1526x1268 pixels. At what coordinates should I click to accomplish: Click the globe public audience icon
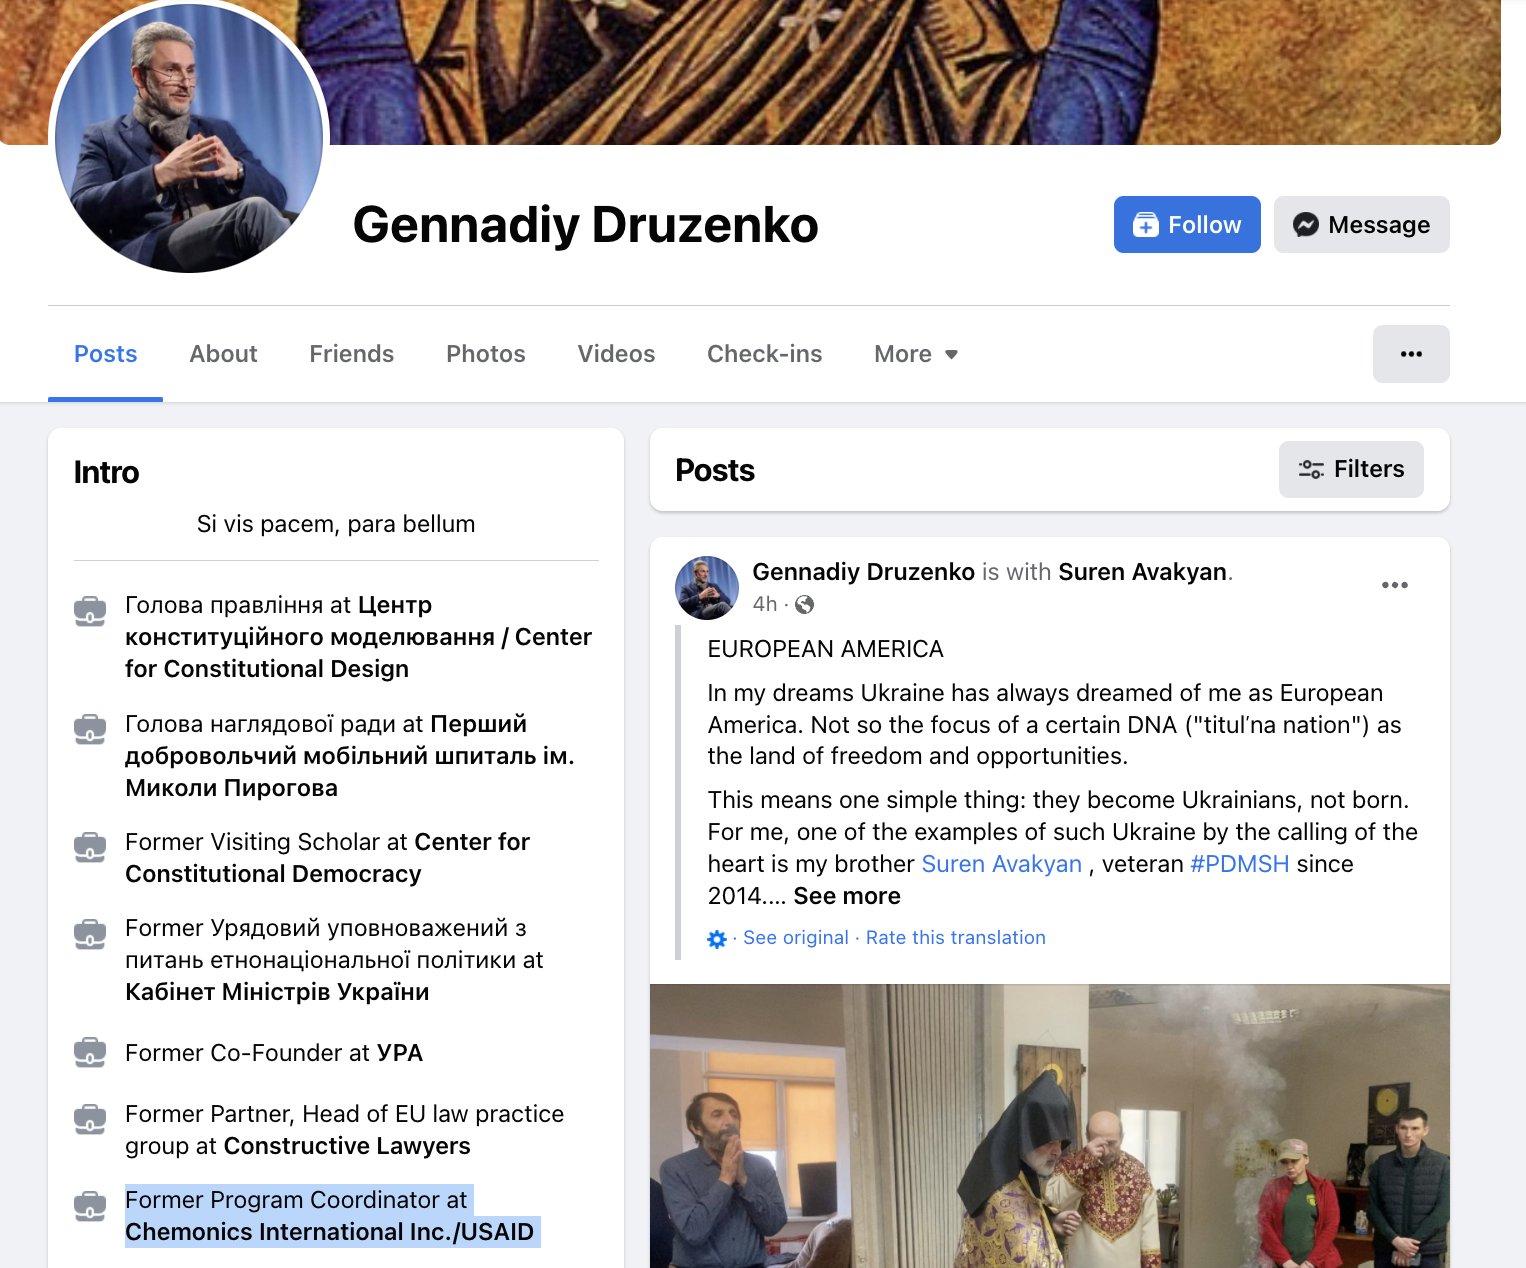(x=804, y=604)
